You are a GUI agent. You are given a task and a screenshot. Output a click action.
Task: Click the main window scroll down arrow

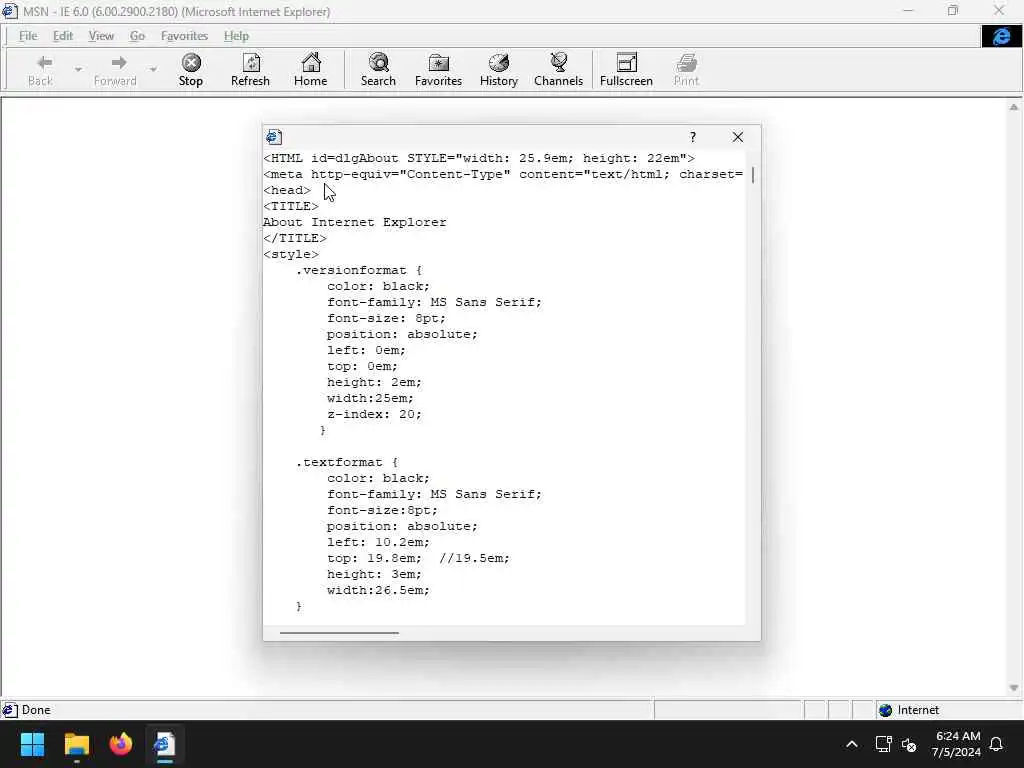coord(1014,688)
